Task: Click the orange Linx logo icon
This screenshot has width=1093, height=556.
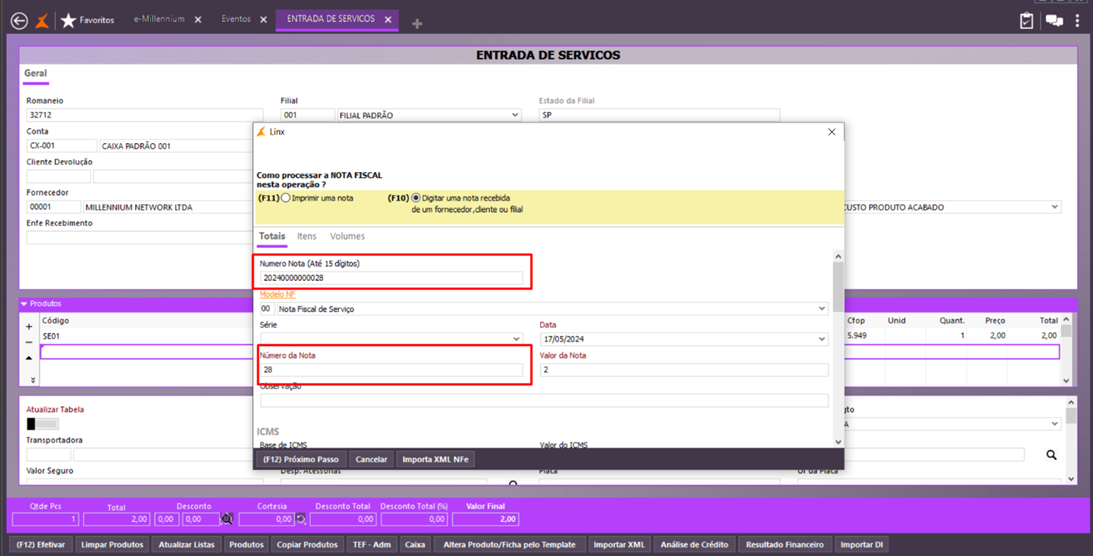Action: tap(43, 21)
